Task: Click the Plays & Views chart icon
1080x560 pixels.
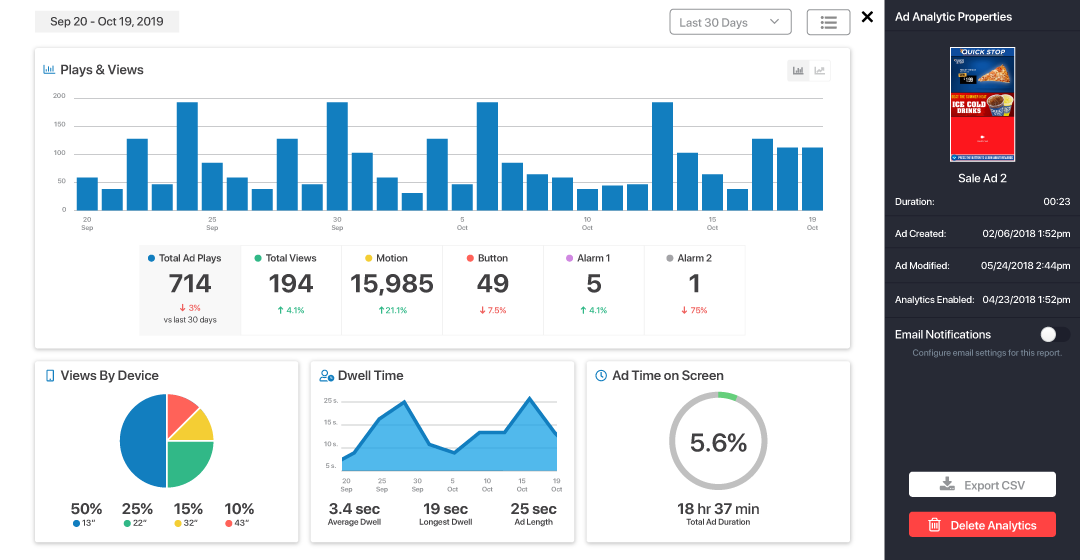Action: coord(48,70)
